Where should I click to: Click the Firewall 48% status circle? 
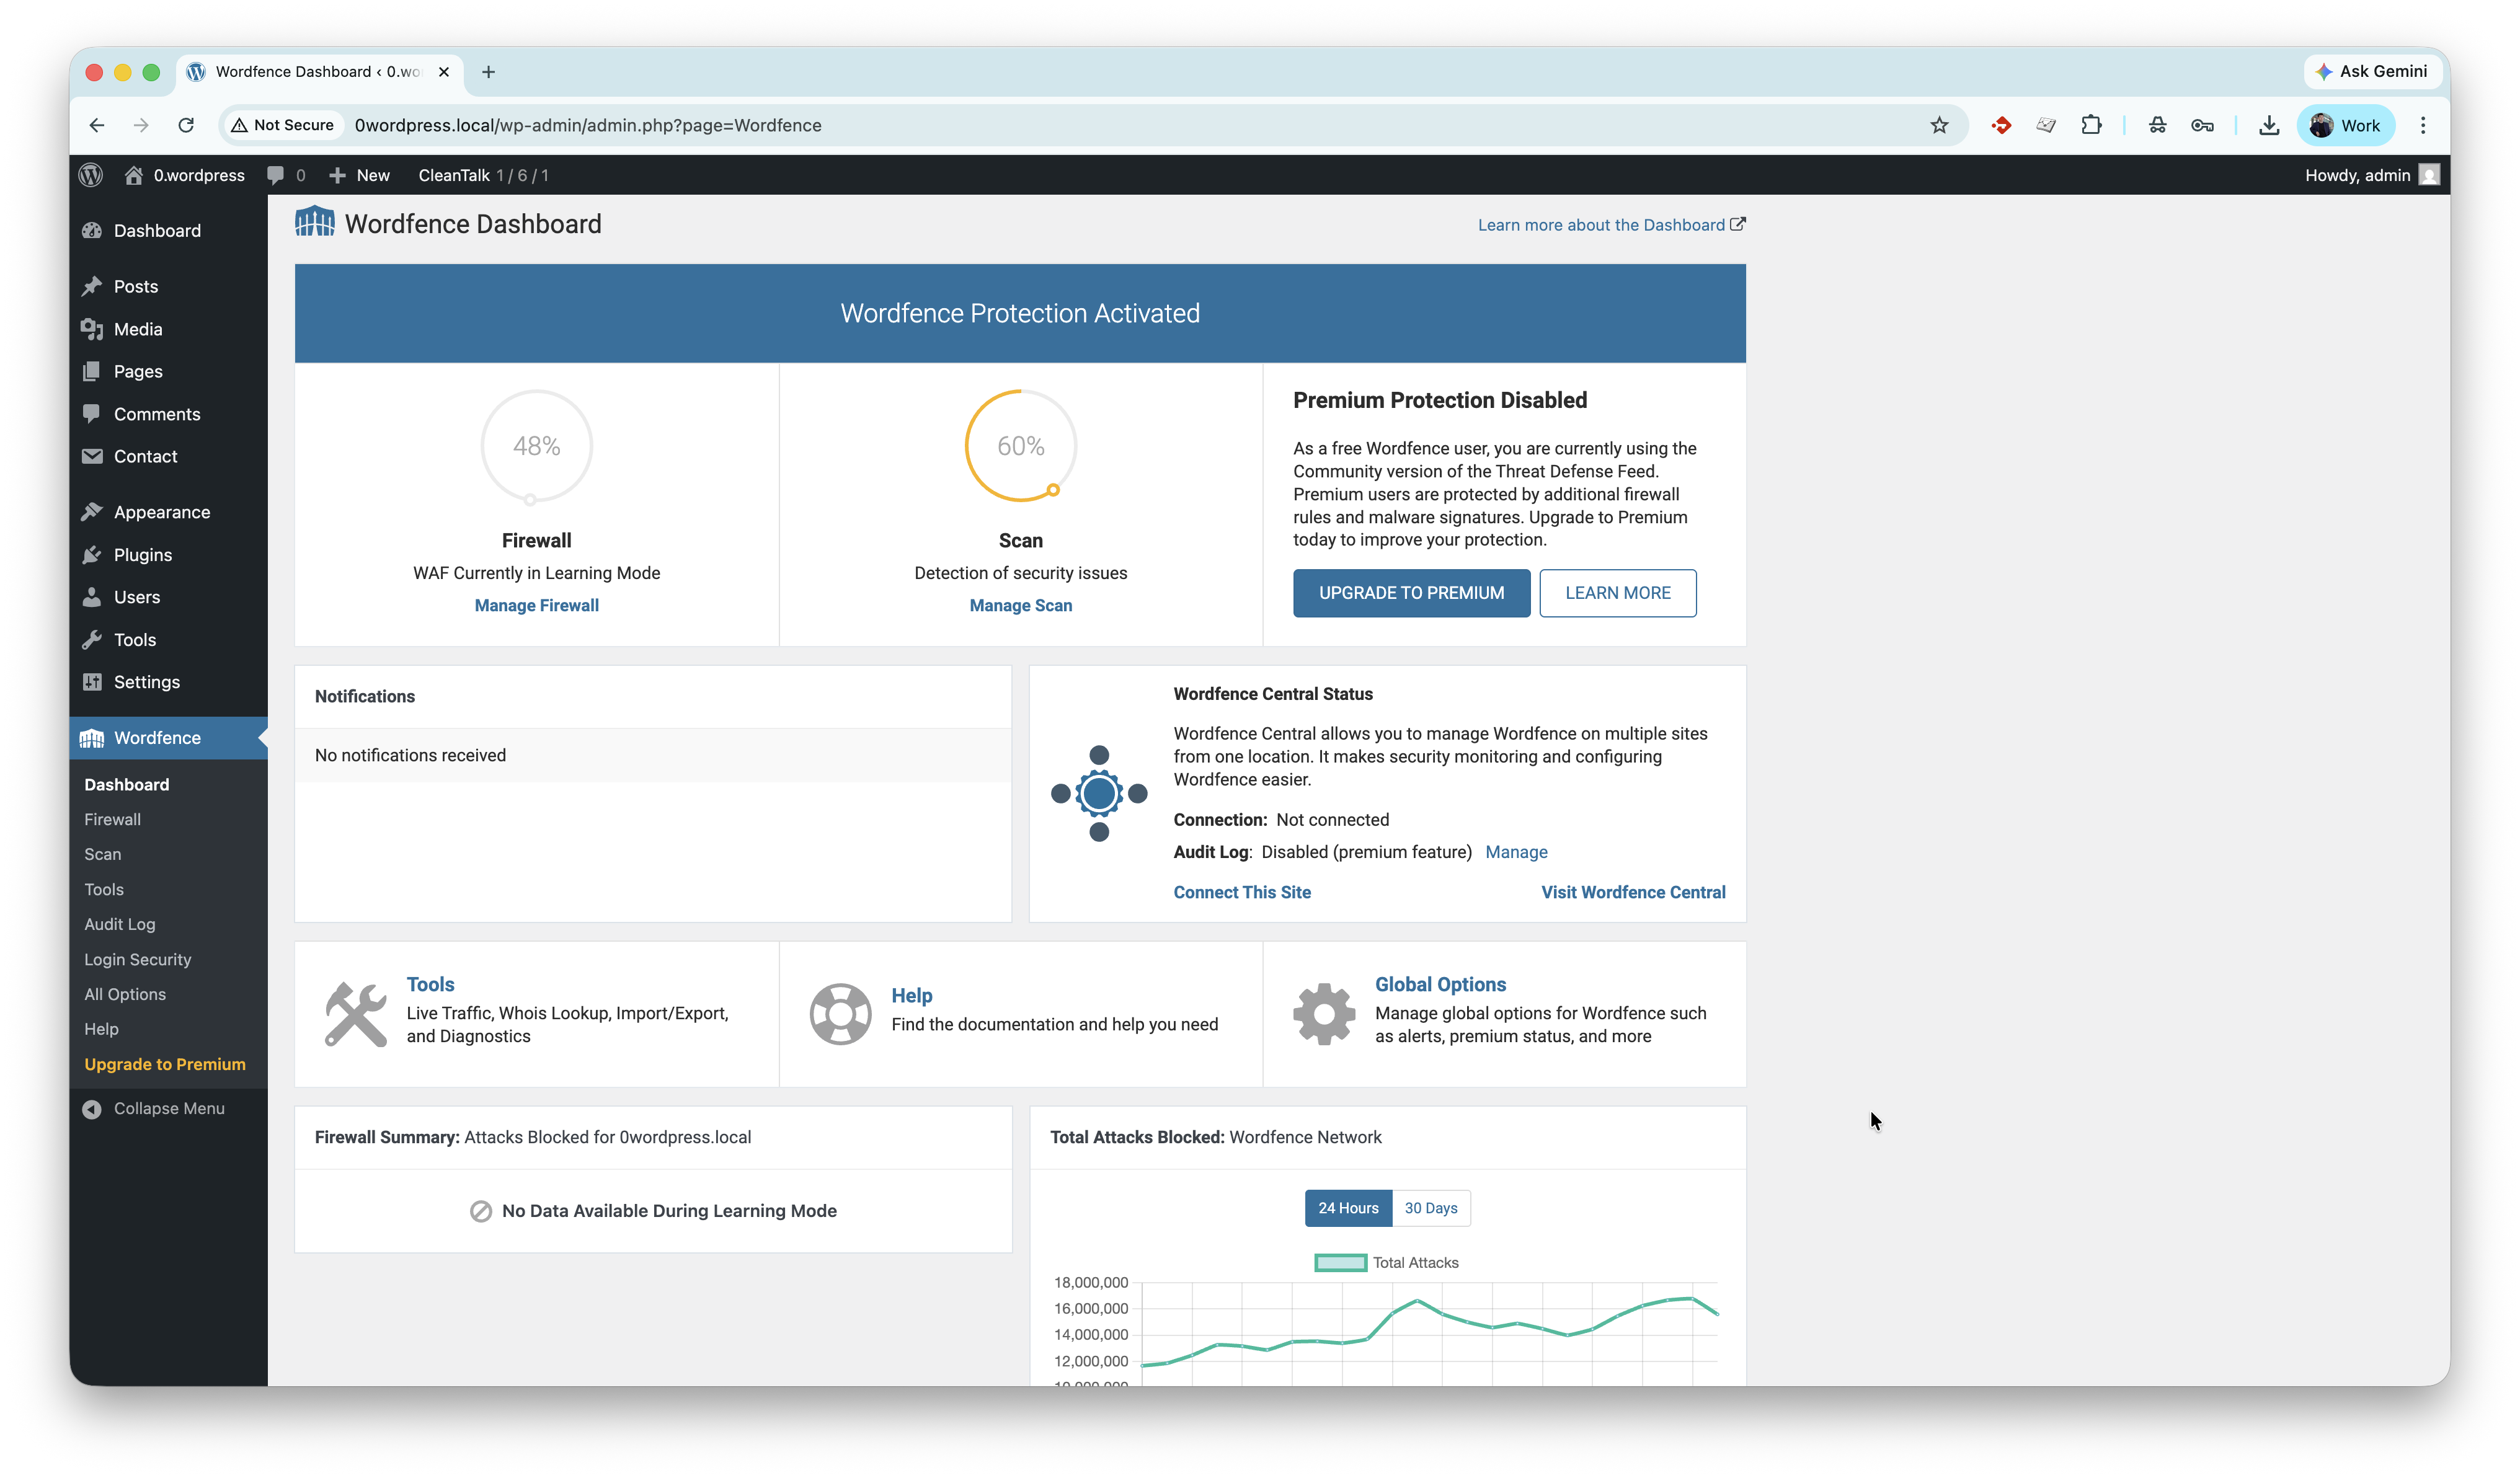tap(537, 446)
